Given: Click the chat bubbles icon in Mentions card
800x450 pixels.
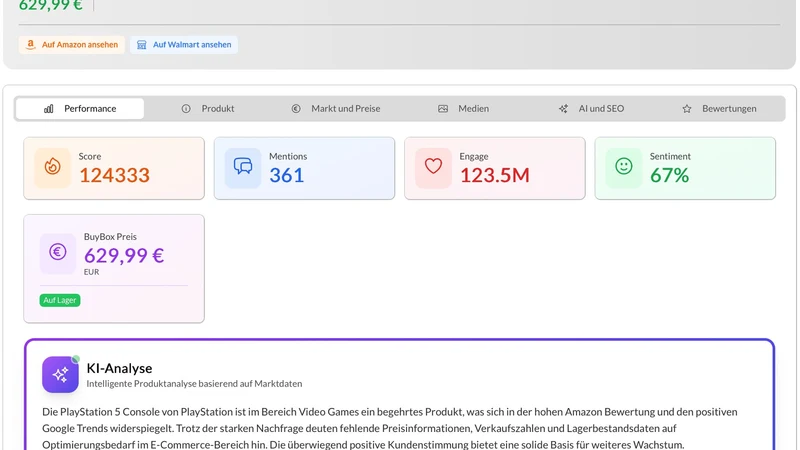Looking at the screenshot, I should click(243, 167).
